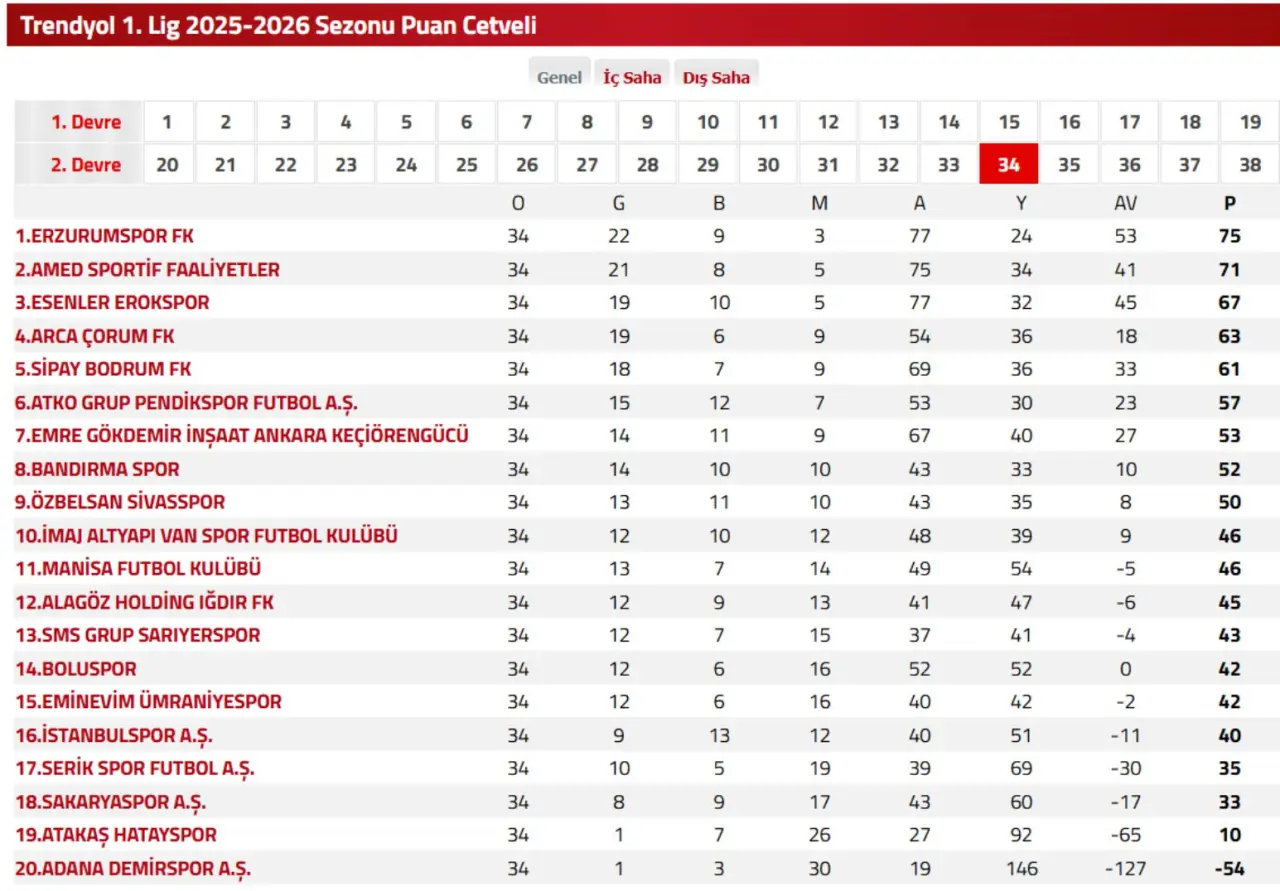Image resolution: width=1280 pixels, height=891 pixels.
Task: Open Amed Sportif Faaliyetler team page
Action: [x=147, y=269]
